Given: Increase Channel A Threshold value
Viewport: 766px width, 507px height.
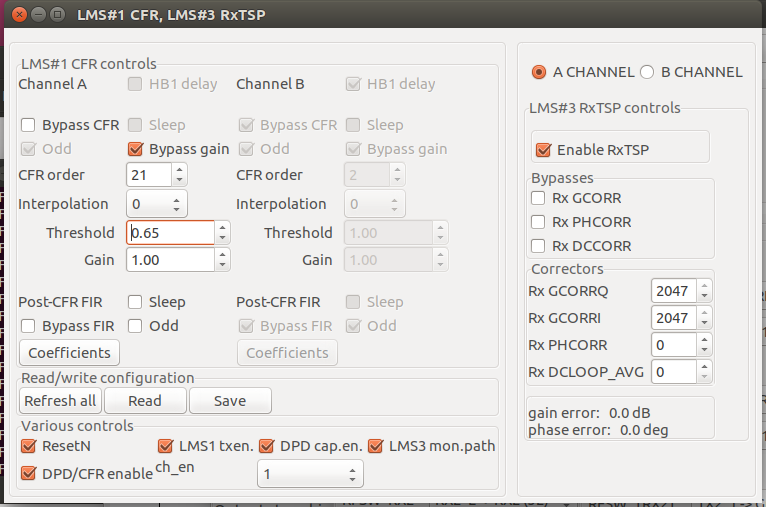Looking at the screenshot, I should tap(222, 228).
